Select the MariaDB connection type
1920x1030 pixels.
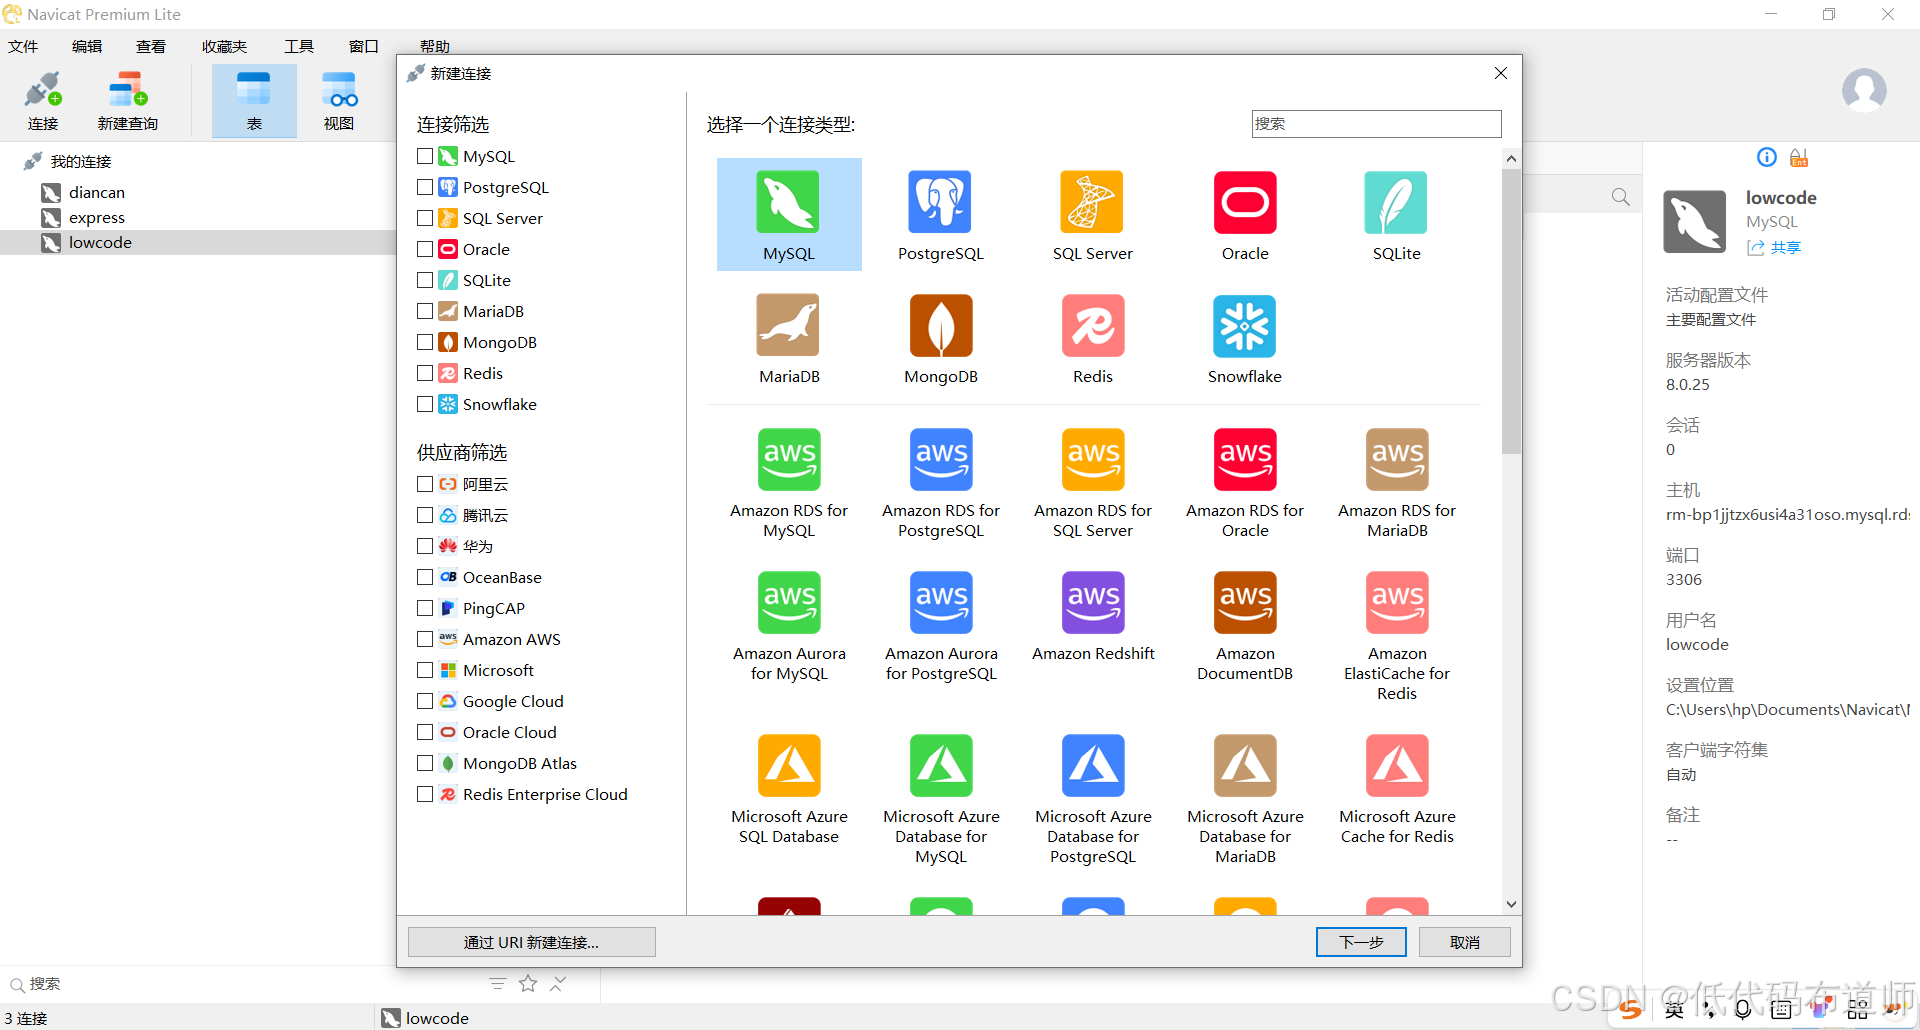coord(788,338)
